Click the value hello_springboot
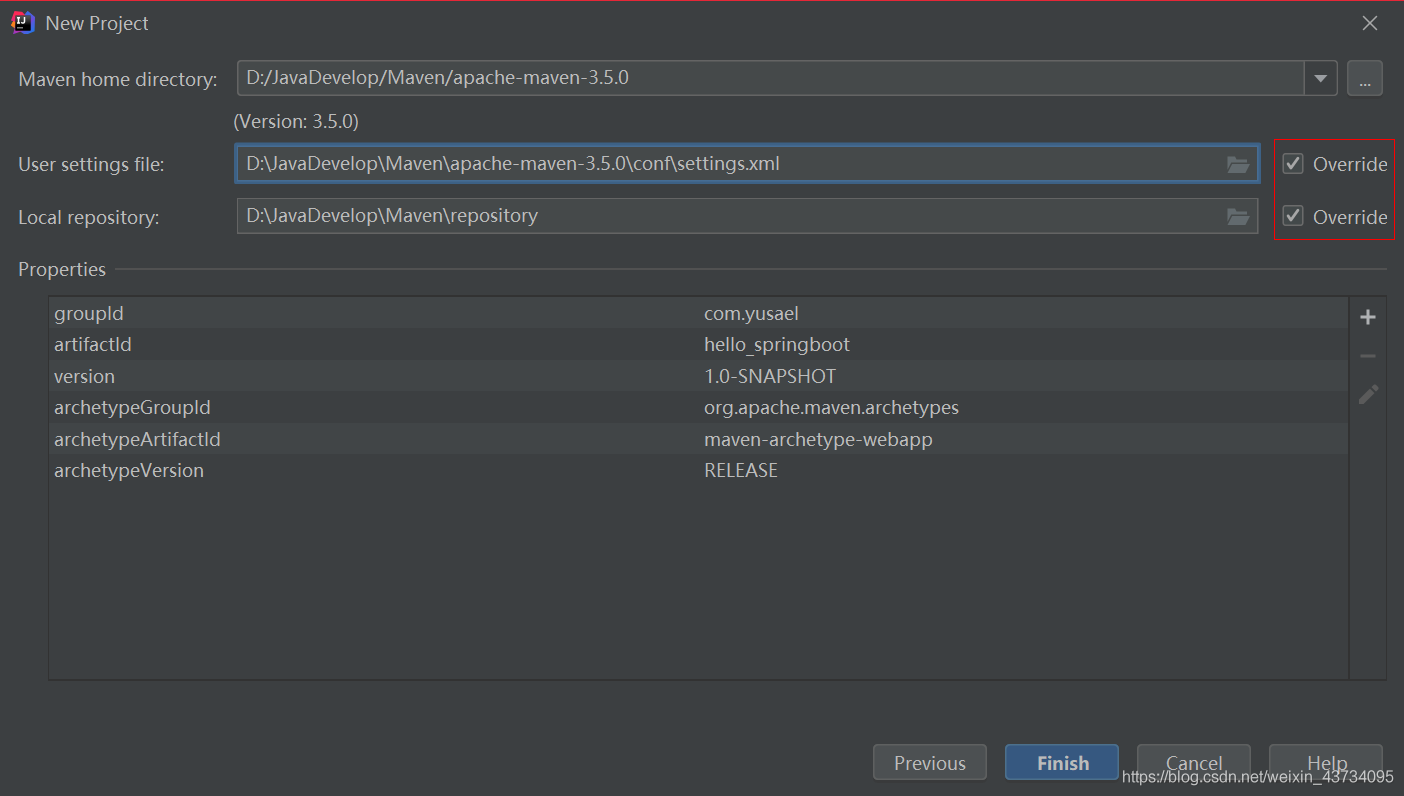Viewport: 1404px width, 796px height. point(777,345)
